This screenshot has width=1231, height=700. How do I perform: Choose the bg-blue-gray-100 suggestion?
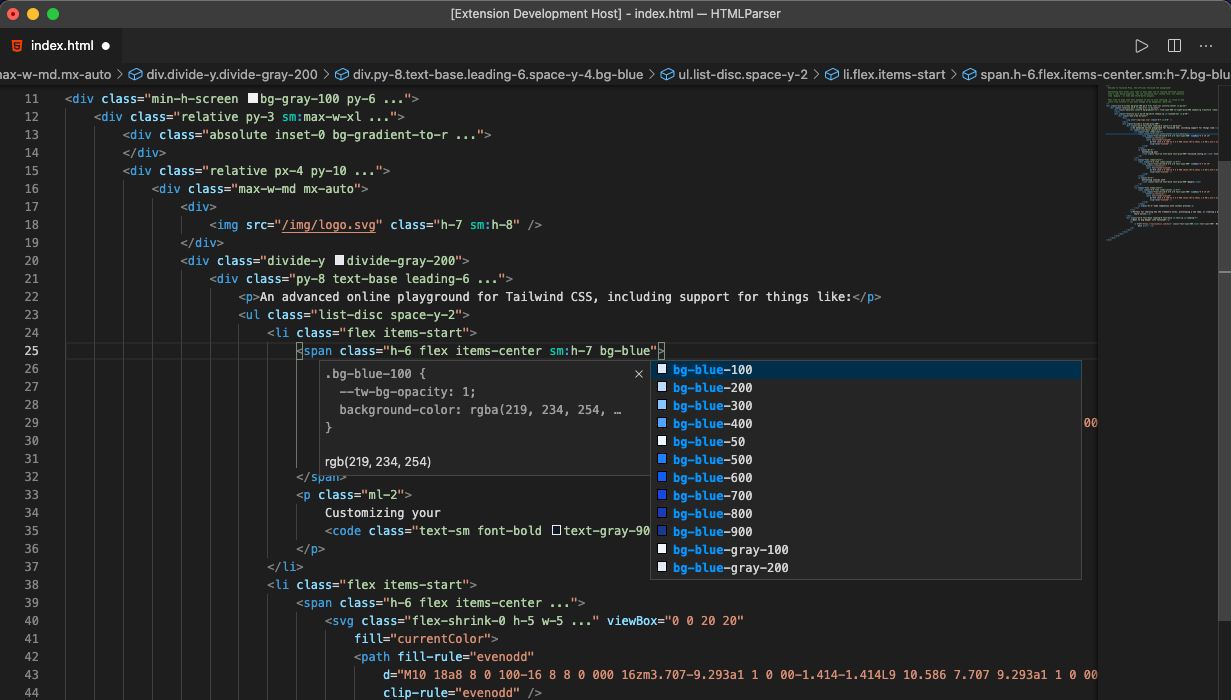pos(866,550)
